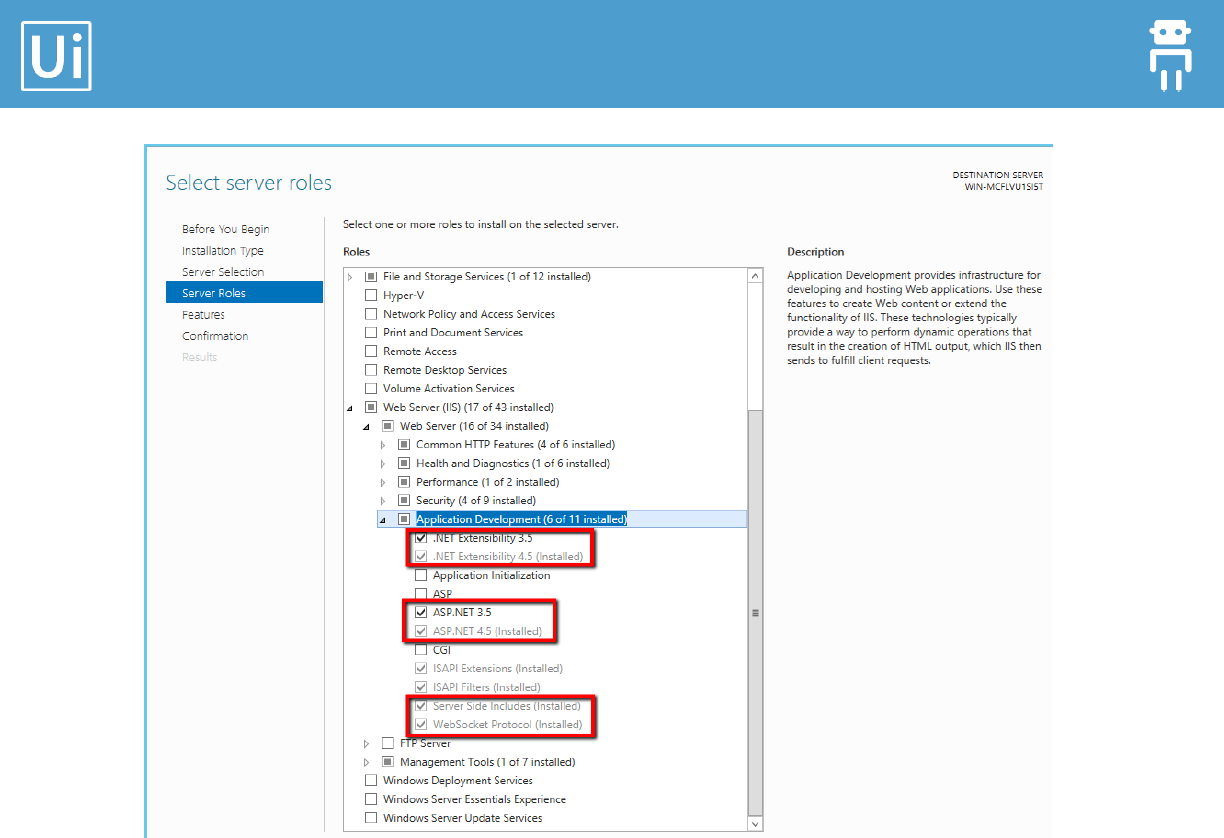Check Volume Activation Services
Image resolution: width=1224 pixels, height=838 pixels.
pyautogui.click(x=371, y=388)
